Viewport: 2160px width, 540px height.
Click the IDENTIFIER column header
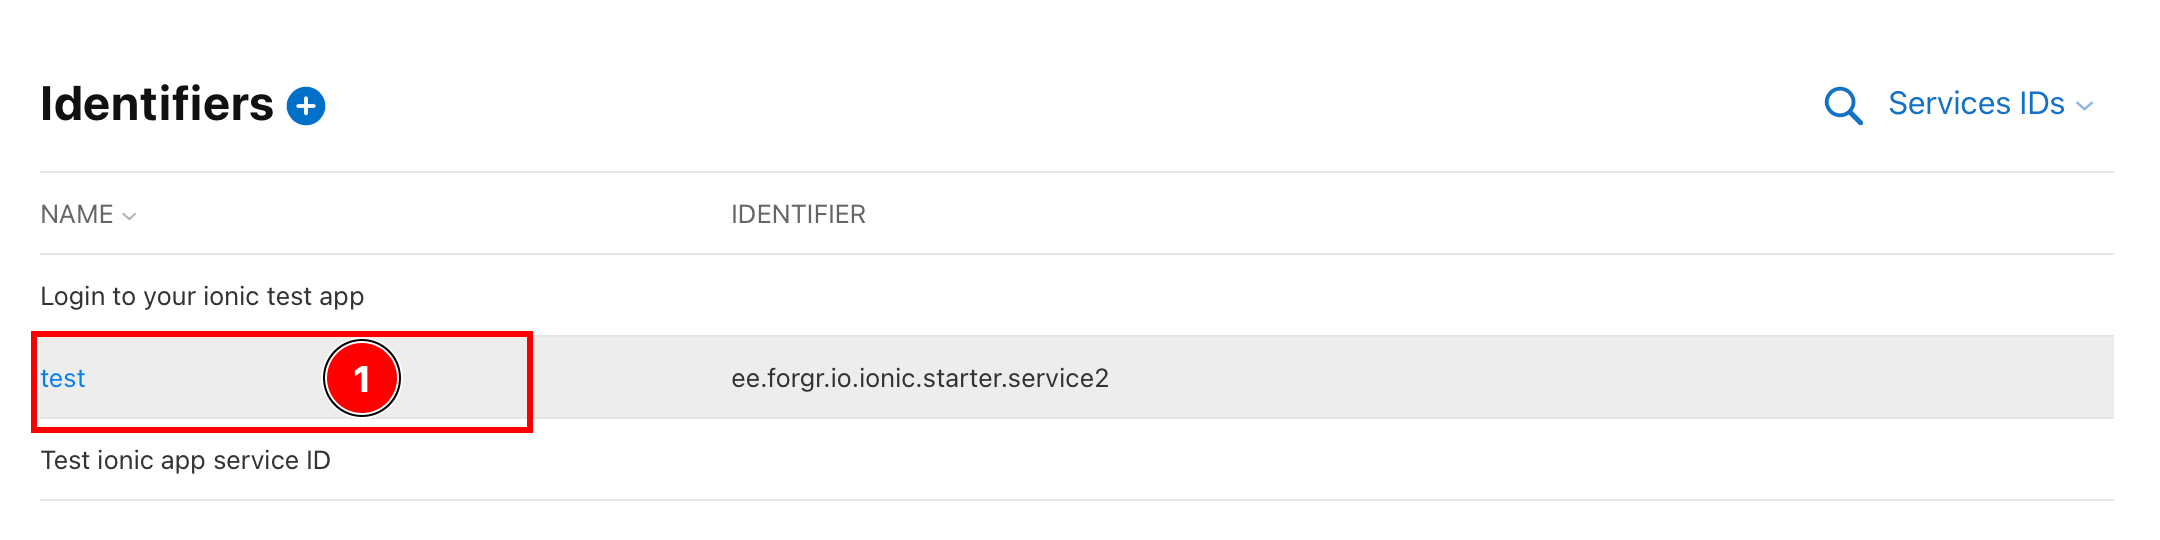pos(798,215)
